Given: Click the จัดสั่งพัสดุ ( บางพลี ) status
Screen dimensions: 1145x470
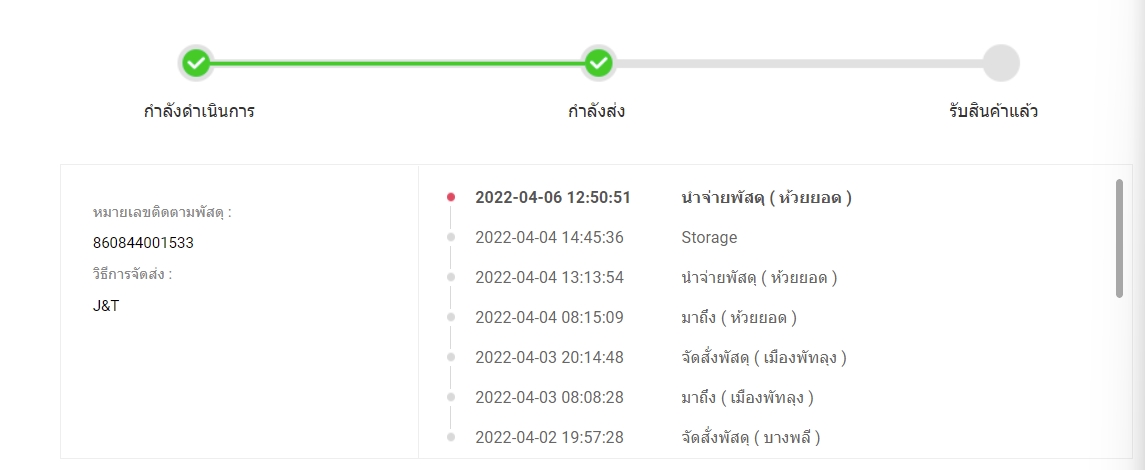Looking at the screenshot, I should point(751,437).
